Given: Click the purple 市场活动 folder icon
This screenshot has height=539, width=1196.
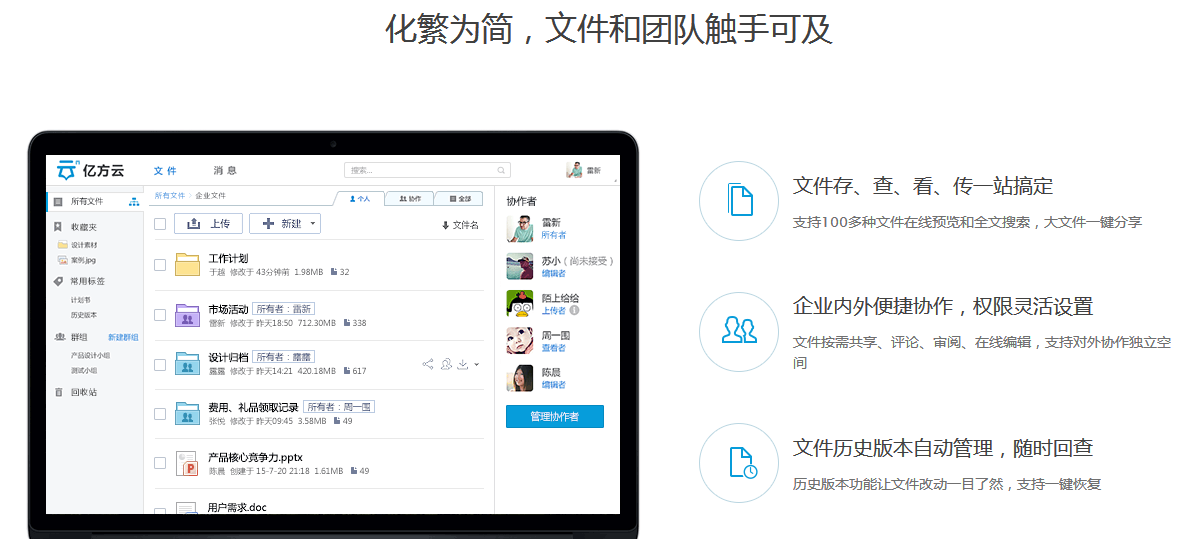Looking at the screenshot, I should [187, 315].
